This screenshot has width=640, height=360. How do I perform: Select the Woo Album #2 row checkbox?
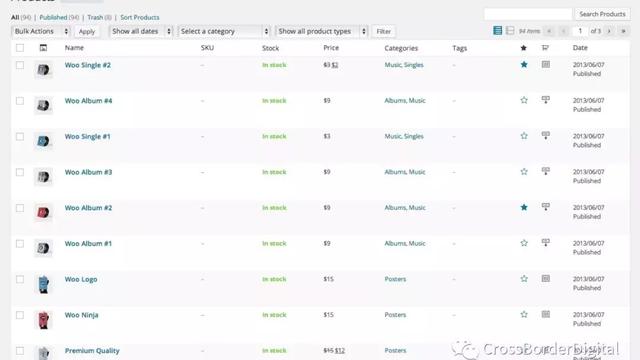point(20,208)
